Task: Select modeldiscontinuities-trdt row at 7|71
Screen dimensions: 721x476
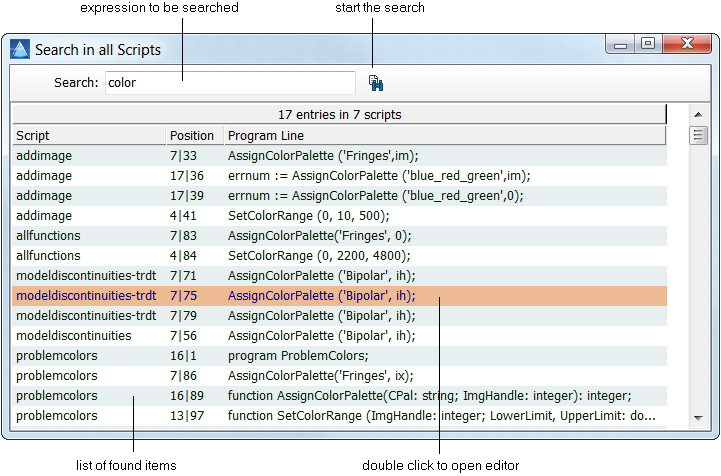Action: coord(339,276)
